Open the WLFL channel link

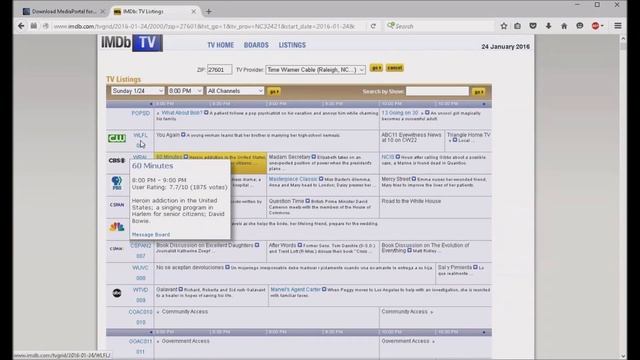140,135
